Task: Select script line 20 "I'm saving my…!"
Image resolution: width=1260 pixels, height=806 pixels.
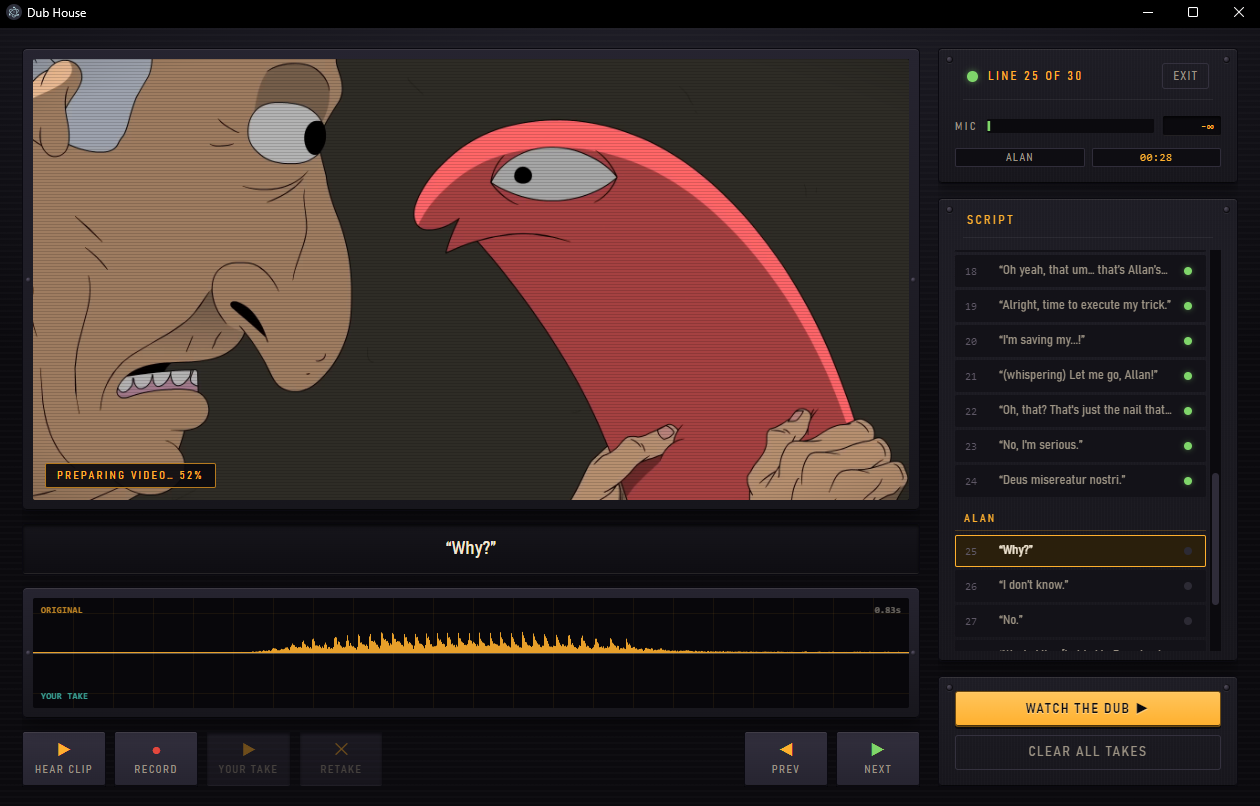Action: tap(1080, 340)
